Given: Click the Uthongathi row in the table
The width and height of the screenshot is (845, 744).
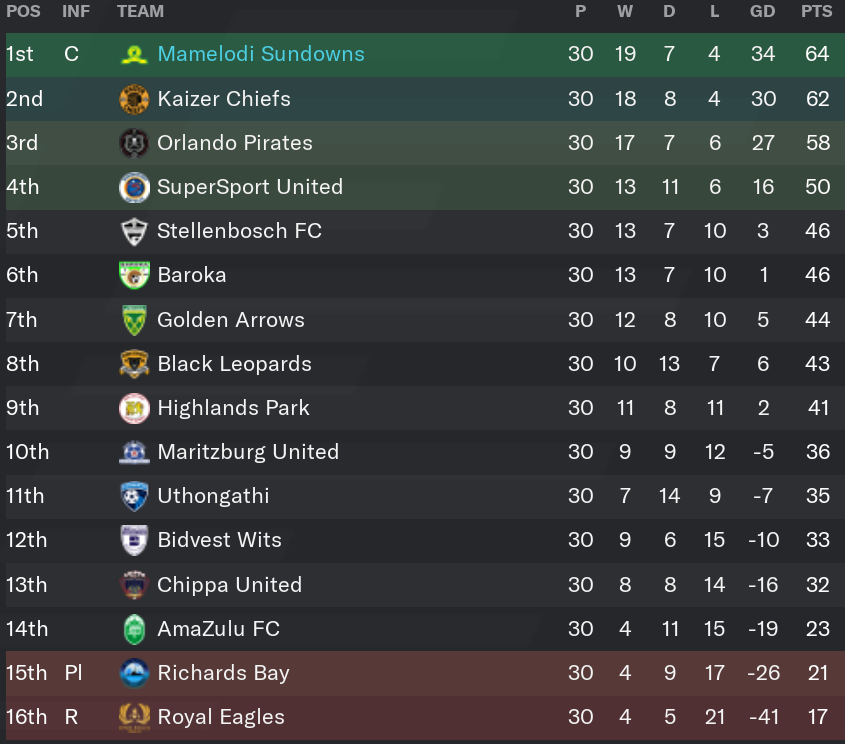Looking at the screenshot, I should pyautogui.click(x=425, y=496).
